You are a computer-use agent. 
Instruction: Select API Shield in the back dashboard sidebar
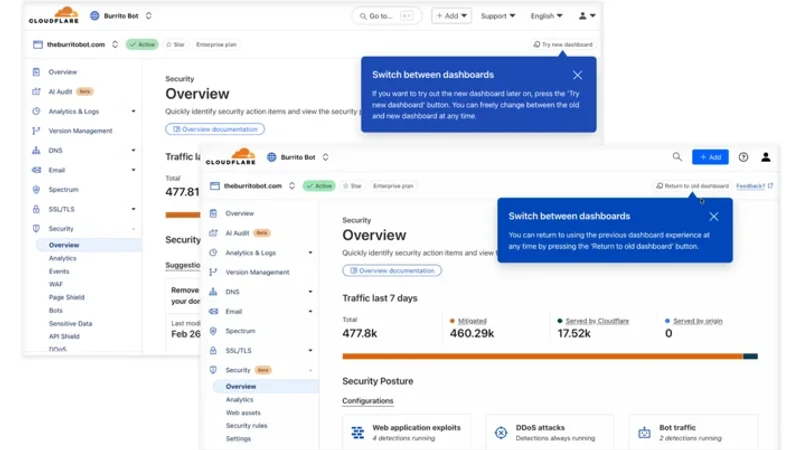pos(64,336)
